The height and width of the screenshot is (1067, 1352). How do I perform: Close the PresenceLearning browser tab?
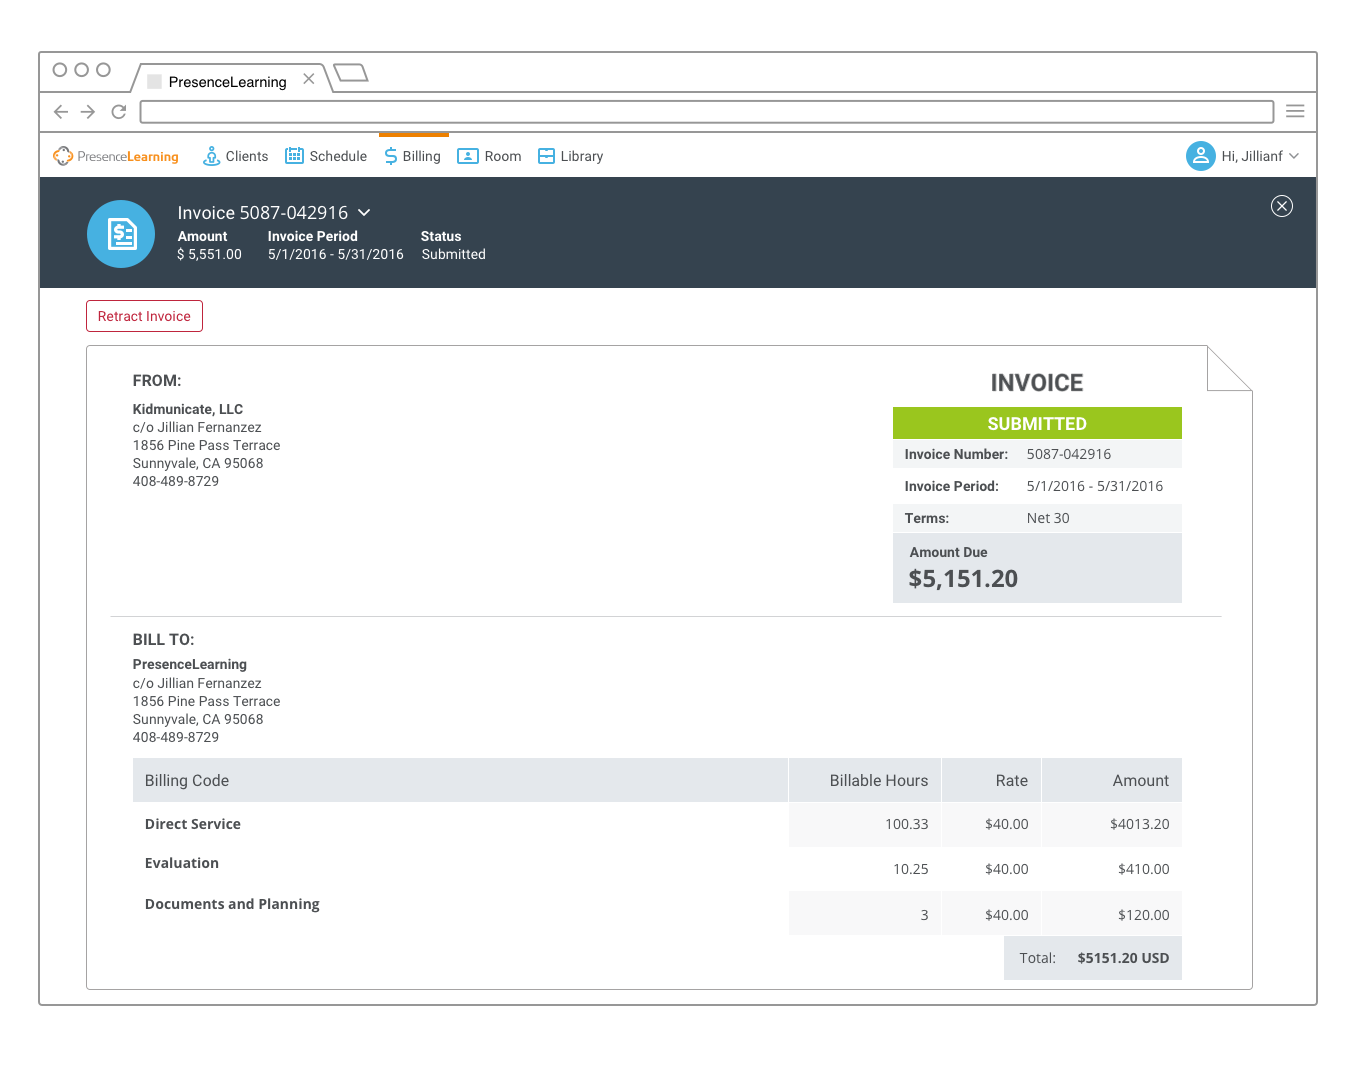[x=309, y=79]
